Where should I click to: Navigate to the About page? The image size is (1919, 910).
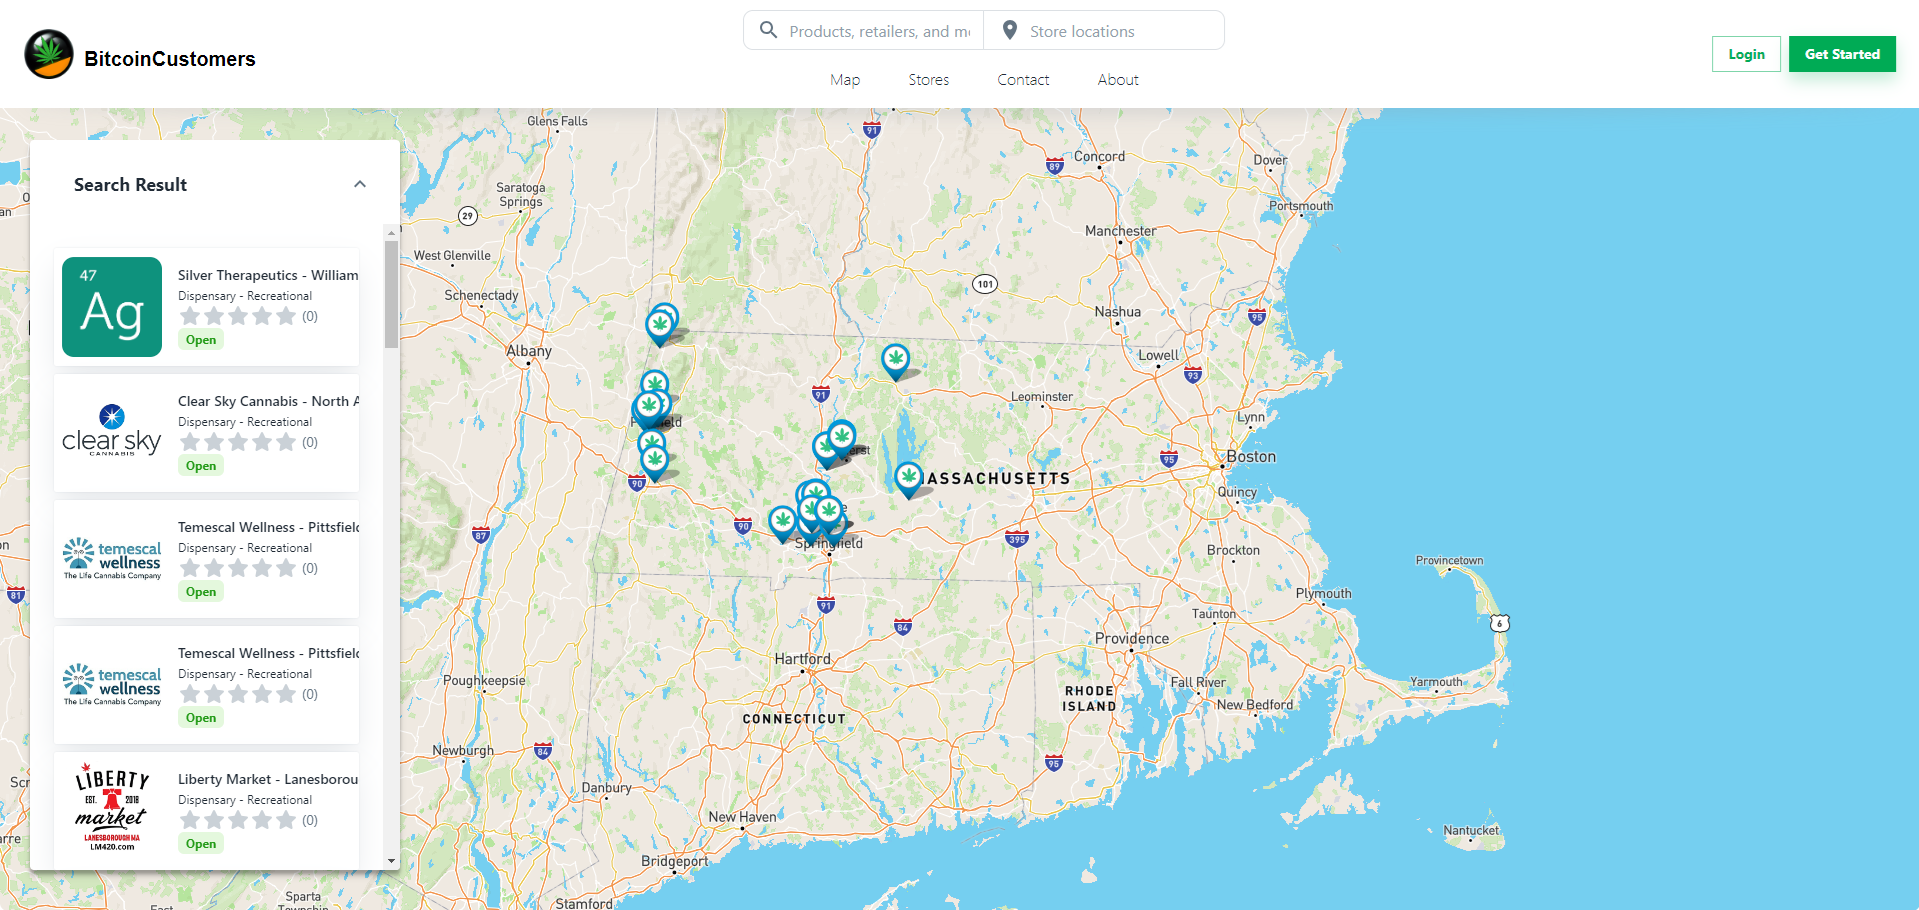pos(1118,80)
